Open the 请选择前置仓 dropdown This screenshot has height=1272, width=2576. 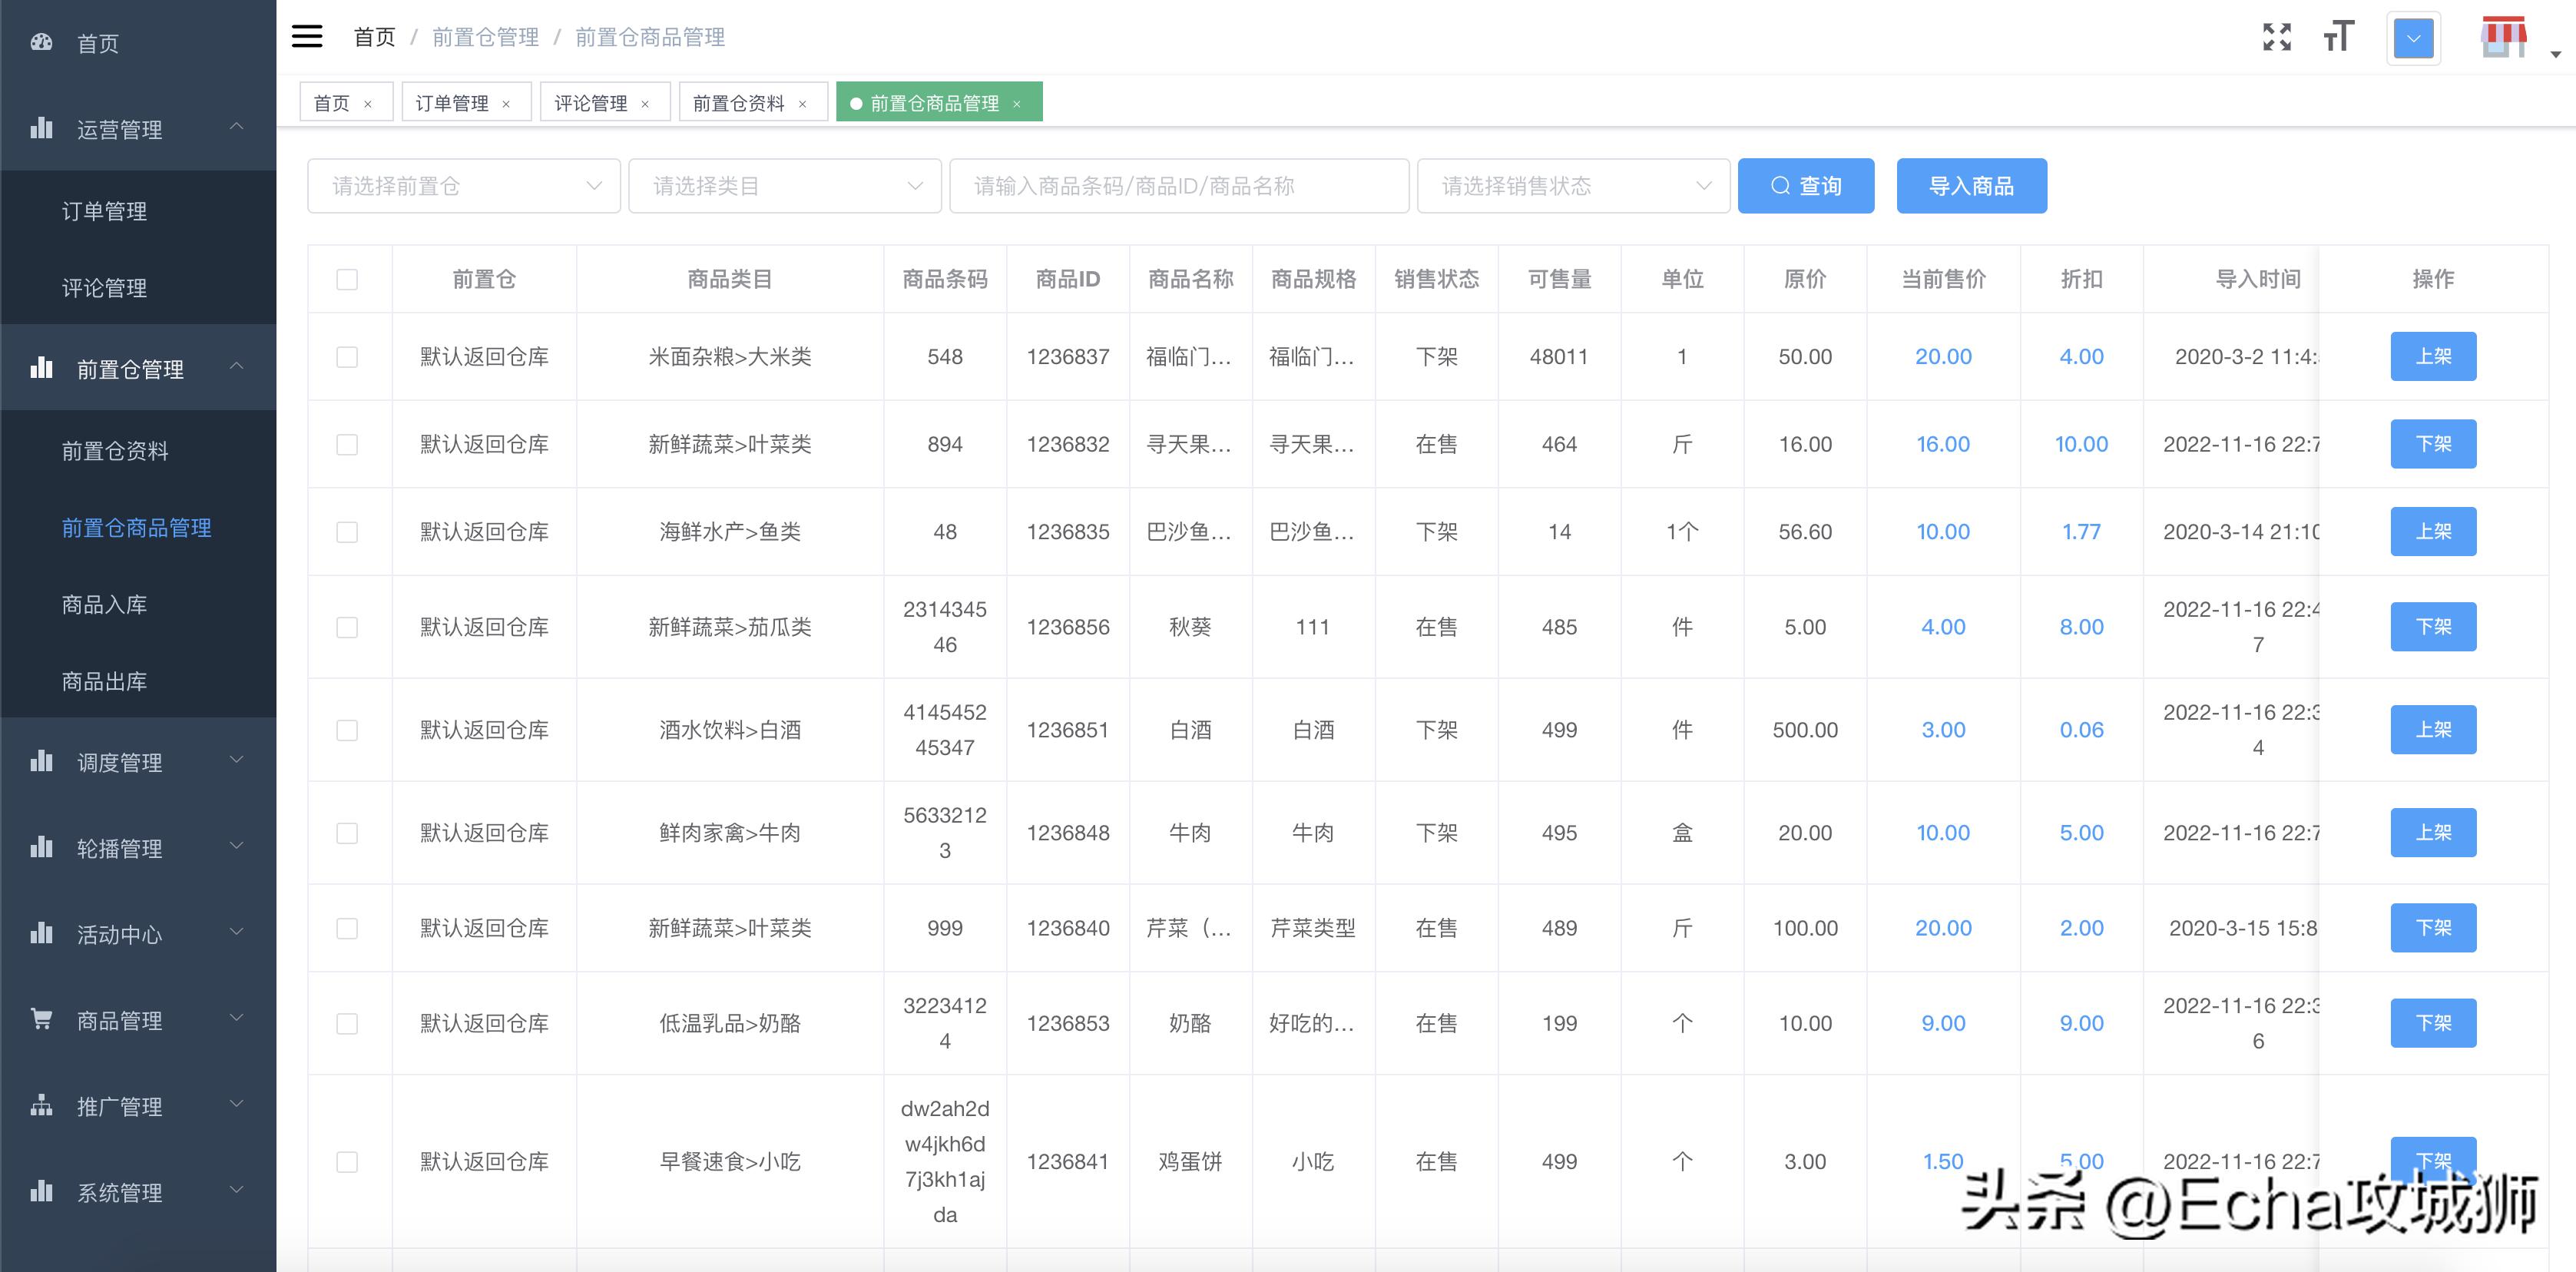(463, 185)
